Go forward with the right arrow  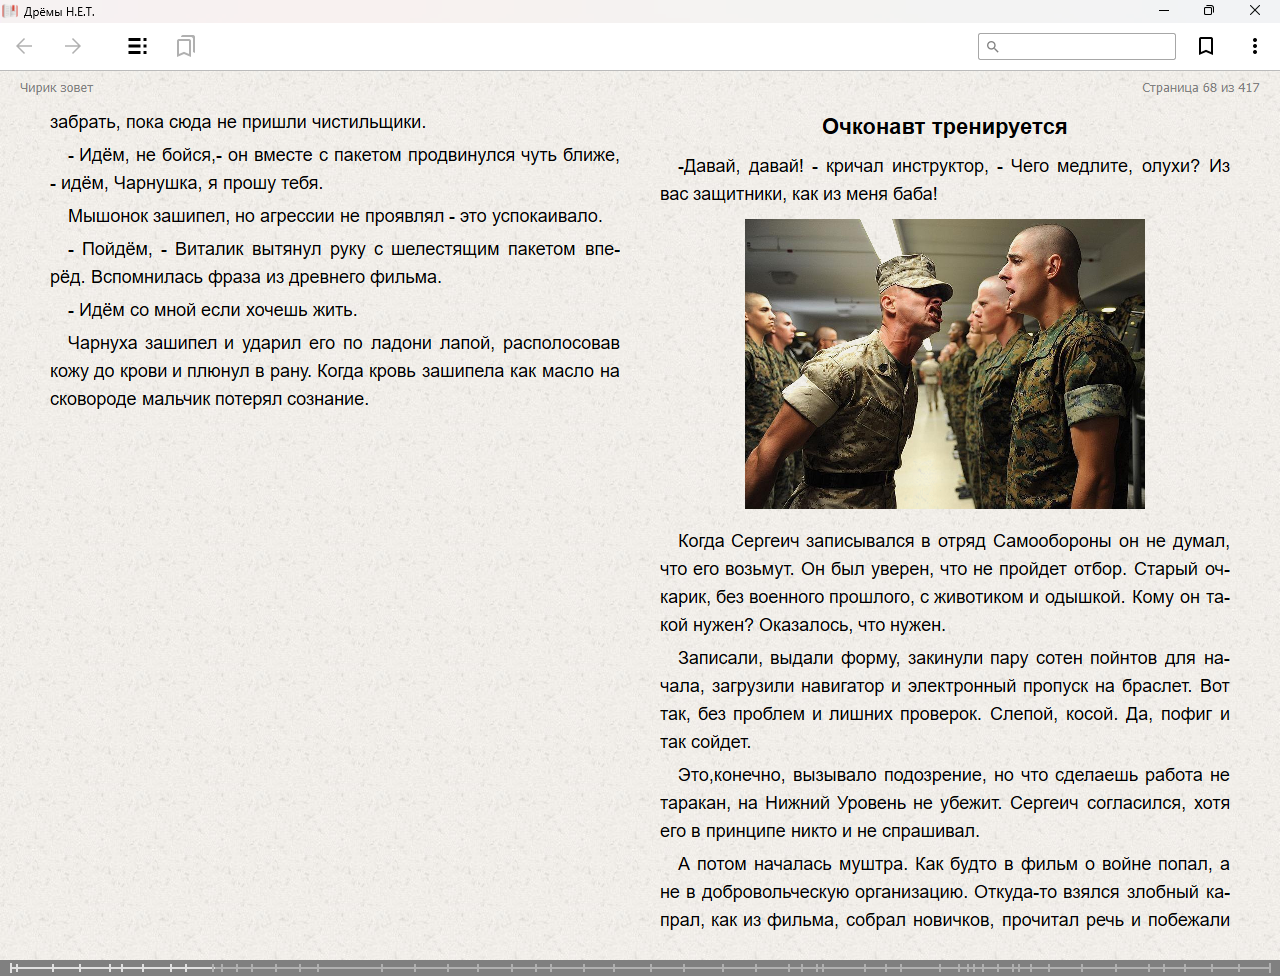(73, 46)
